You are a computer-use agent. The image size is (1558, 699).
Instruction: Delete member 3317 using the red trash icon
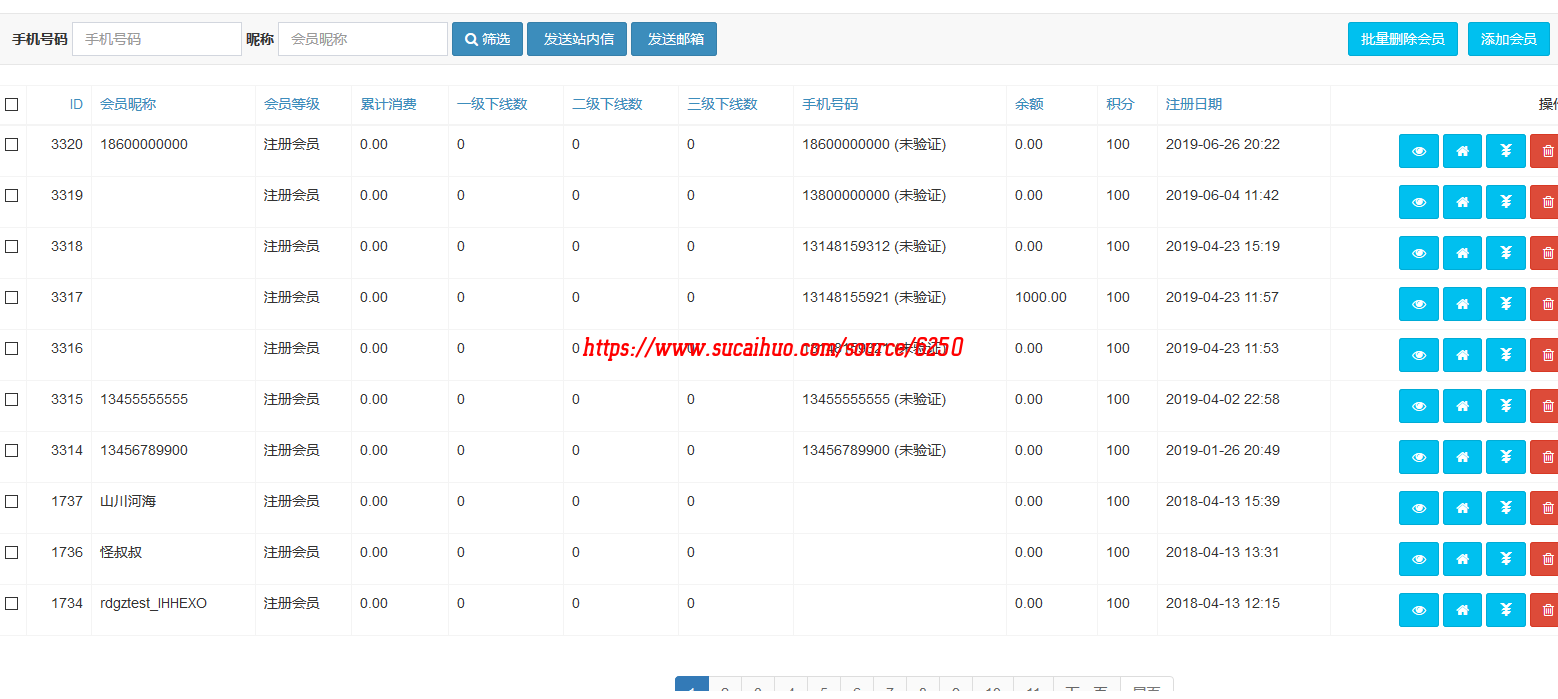1546,304
